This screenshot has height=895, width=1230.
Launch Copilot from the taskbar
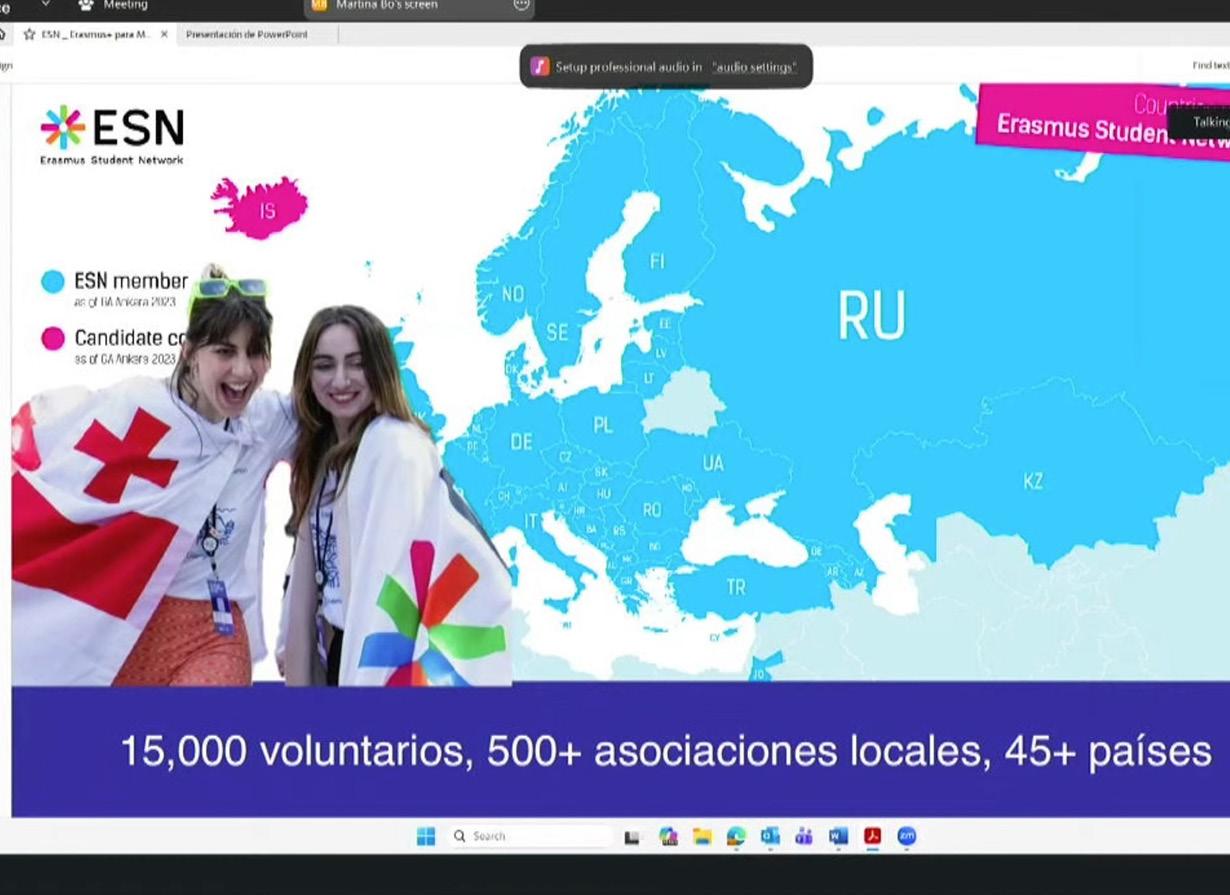pos(668,836)
